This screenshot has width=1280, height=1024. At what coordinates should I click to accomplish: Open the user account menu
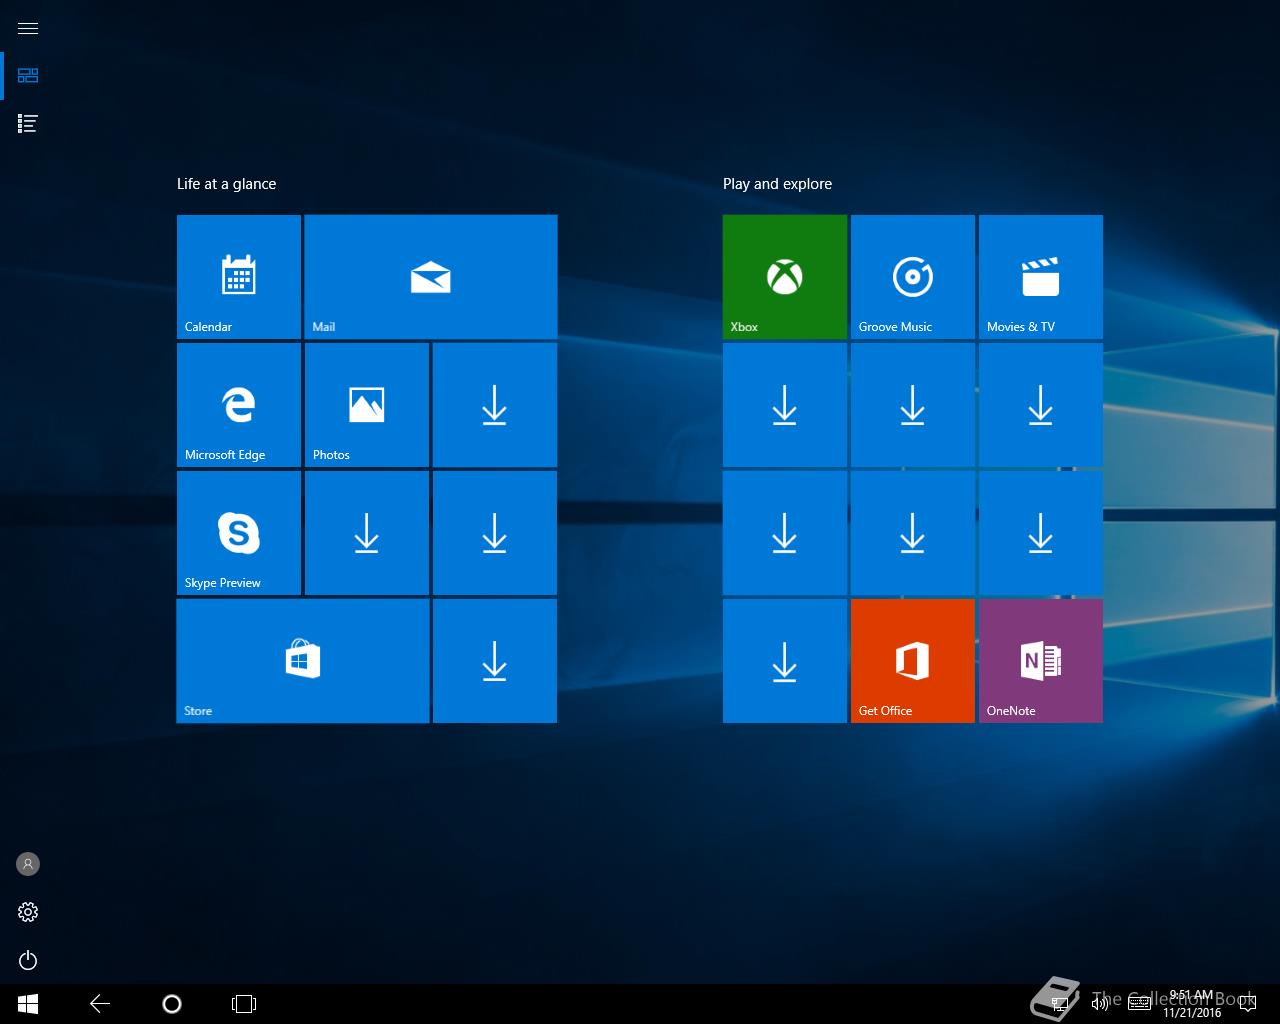(x=28, y=864)
